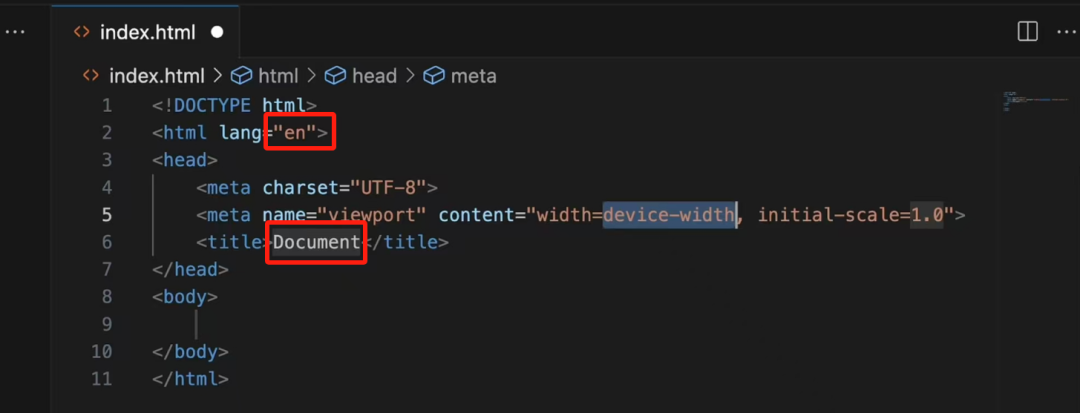
Task: Click the word Document in the title tag
Action: 316,242
